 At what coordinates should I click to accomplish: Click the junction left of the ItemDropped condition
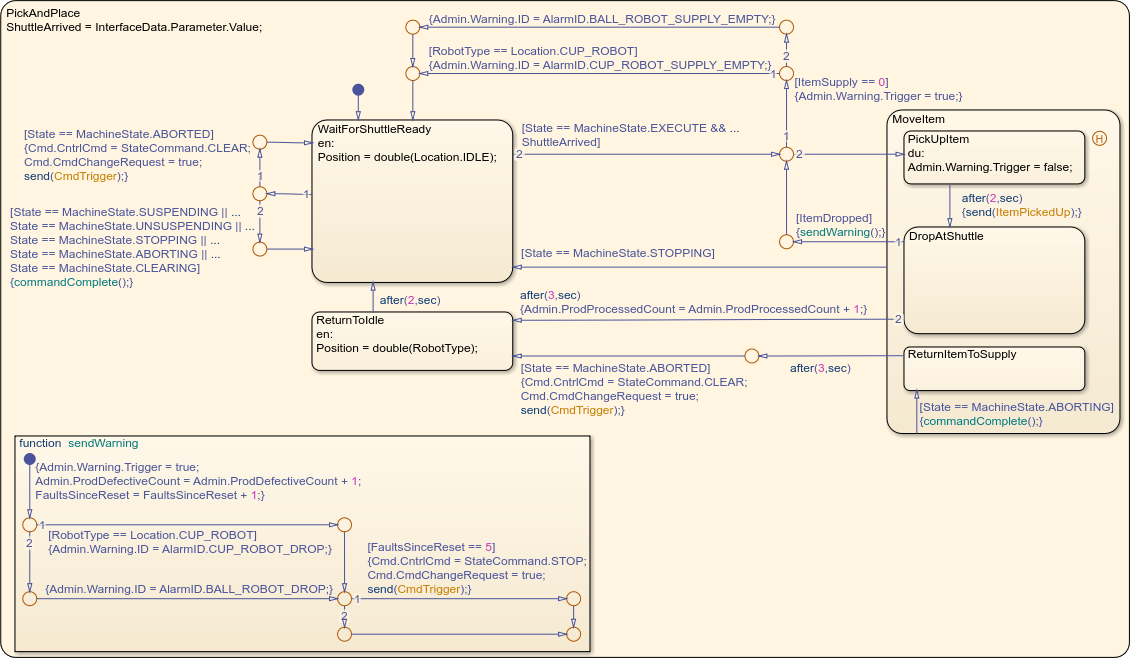point(786,241)
